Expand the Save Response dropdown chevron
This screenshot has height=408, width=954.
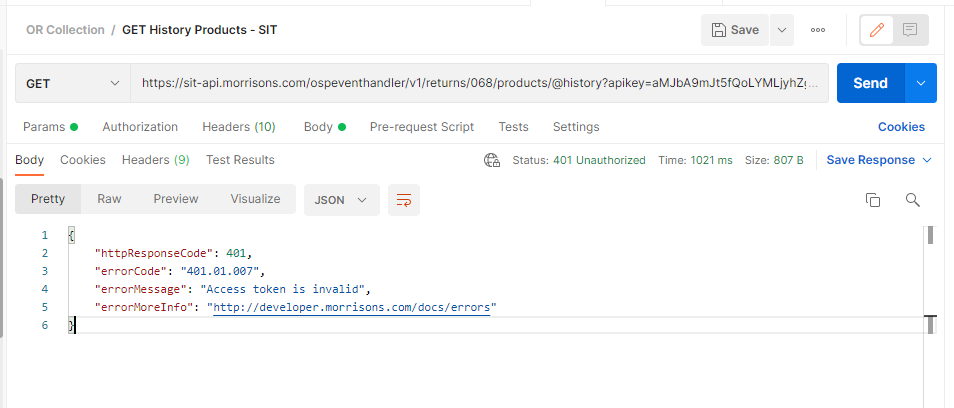tap(927, 161)
